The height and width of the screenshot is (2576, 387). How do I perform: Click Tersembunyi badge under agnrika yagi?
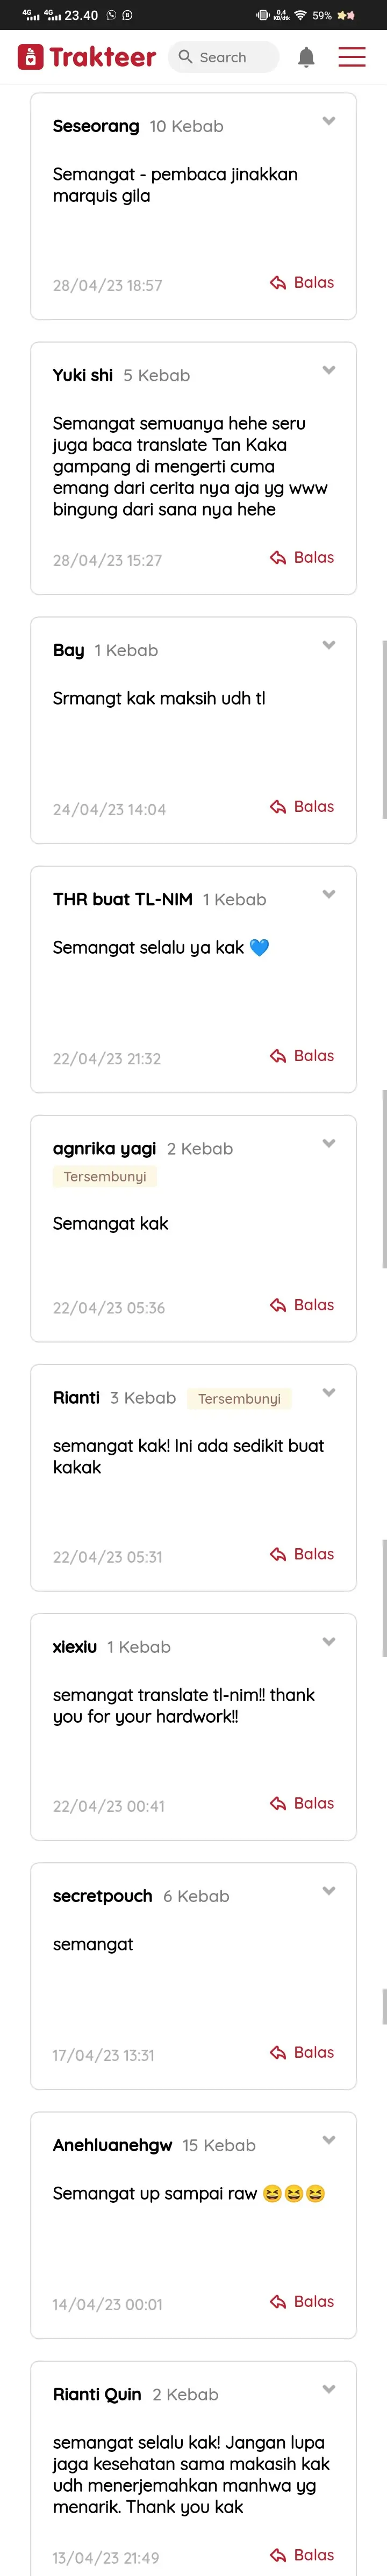coord(105,1176)
